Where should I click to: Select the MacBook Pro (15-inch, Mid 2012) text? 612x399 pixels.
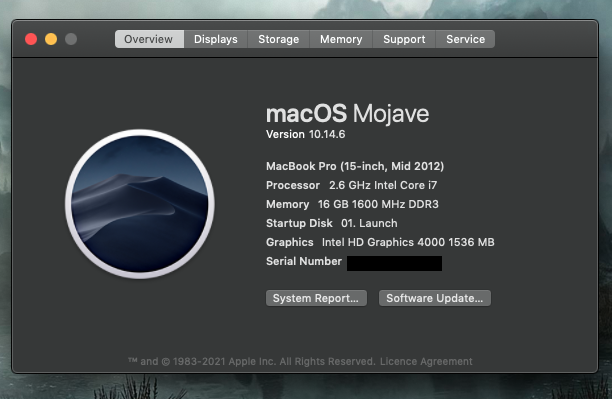[355, 166]
